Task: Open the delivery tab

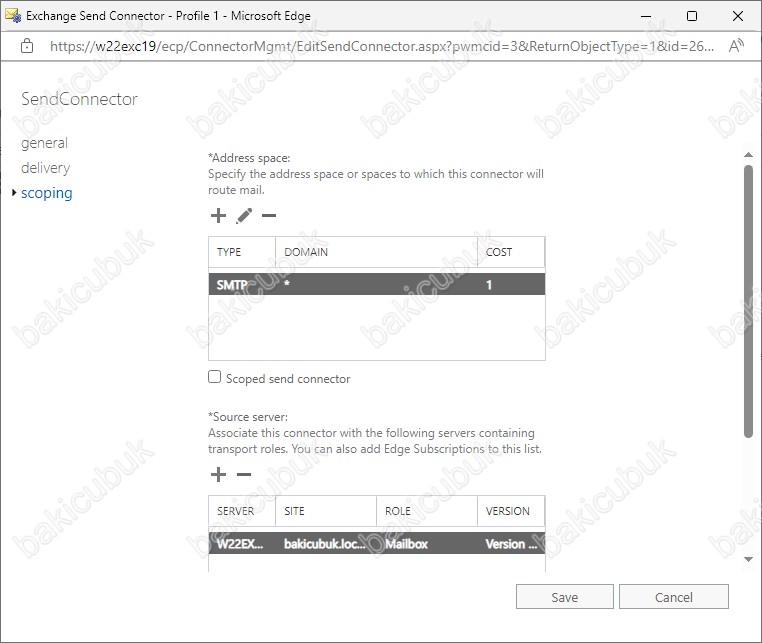Action: [45, 168]
